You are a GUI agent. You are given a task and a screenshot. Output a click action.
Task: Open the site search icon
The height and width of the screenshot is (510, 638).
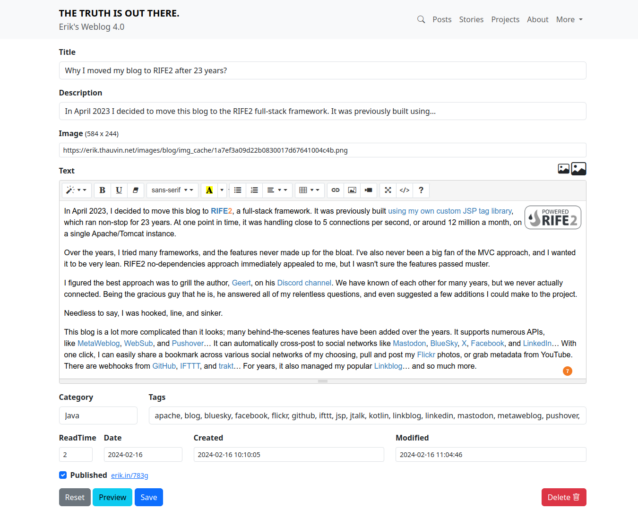point(421,20)
